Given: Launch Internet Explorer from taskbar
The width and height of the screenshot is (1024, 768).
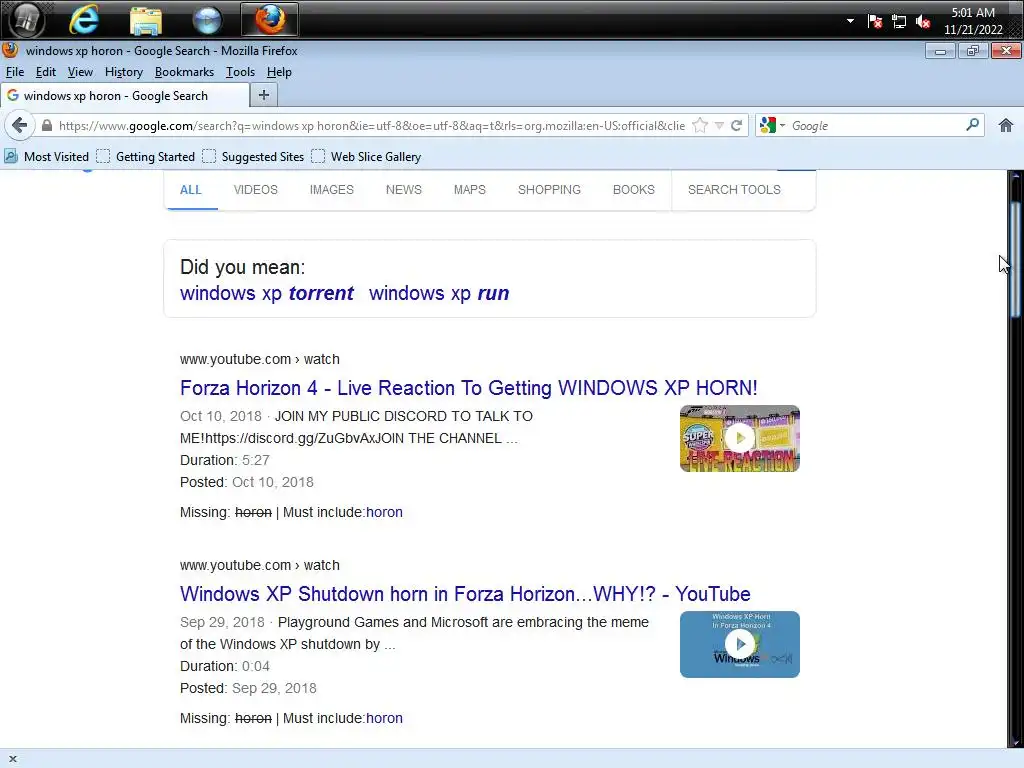Looking at the screenshot, I should point(84,20).
